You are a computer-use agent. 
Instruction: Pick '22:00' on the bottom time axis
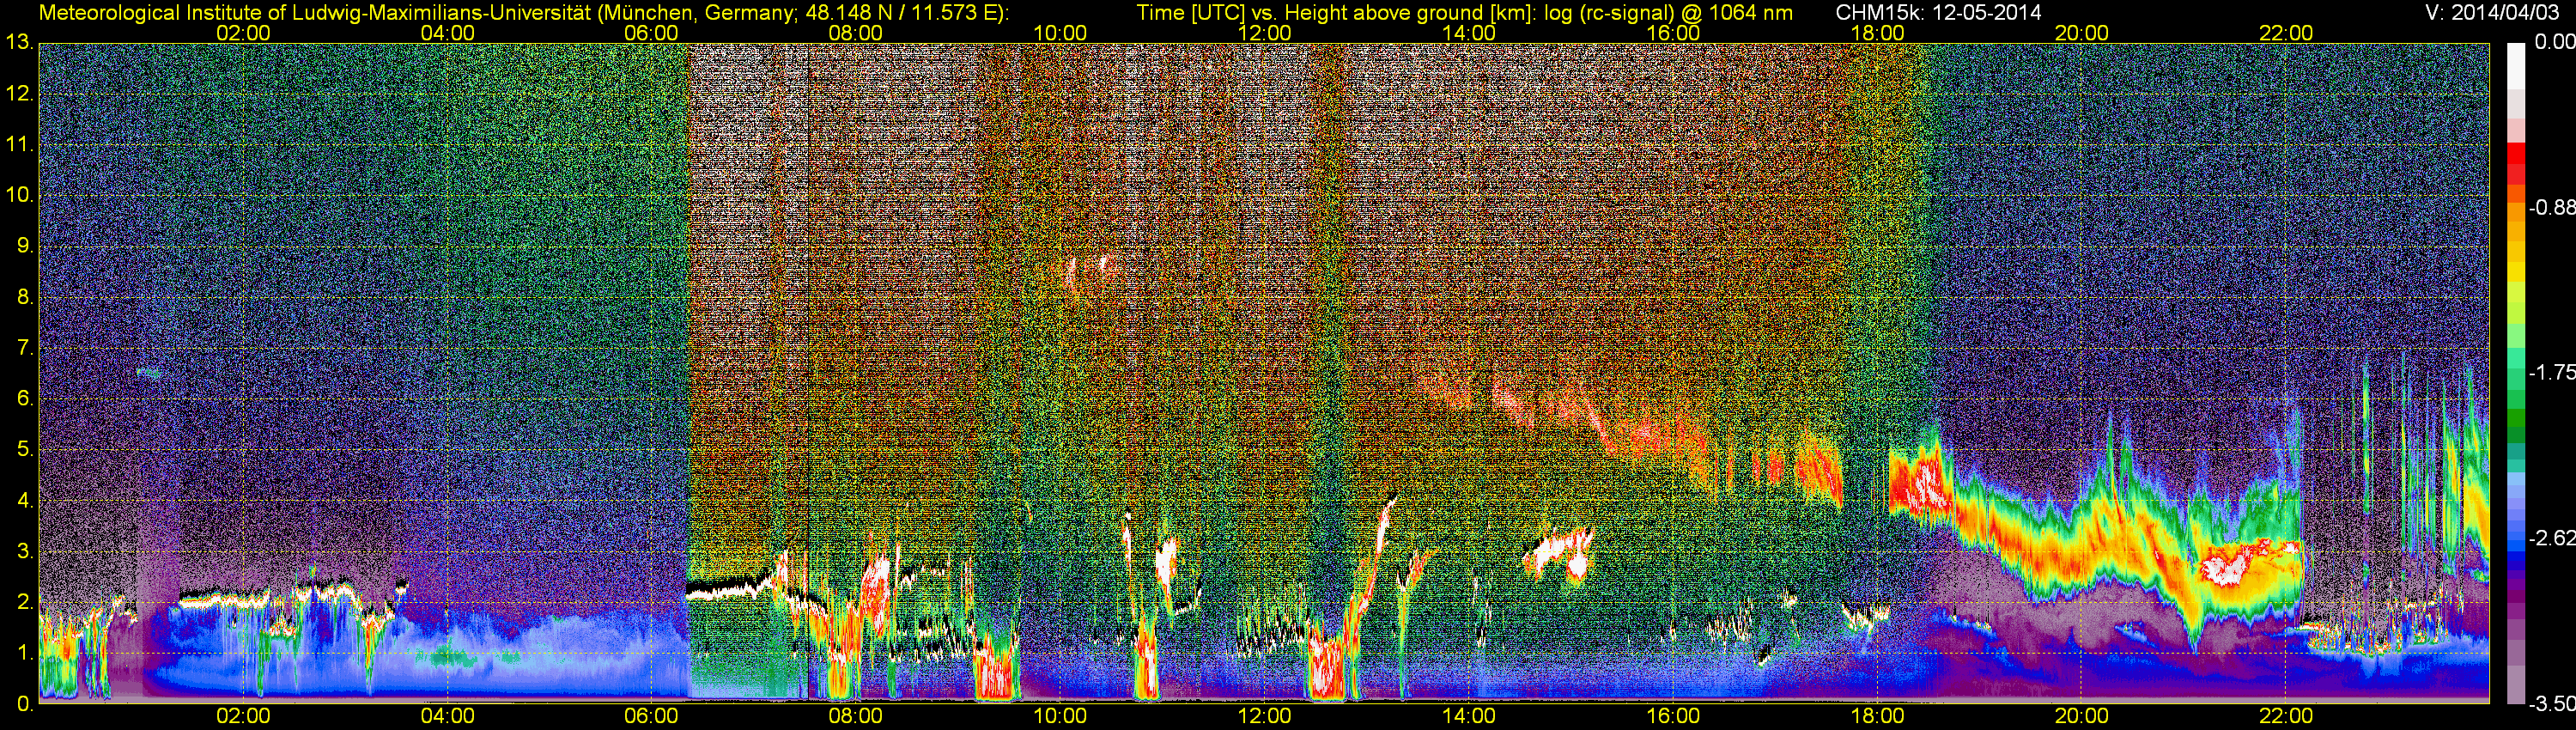pyautogui.click(x=2286, y=716)
